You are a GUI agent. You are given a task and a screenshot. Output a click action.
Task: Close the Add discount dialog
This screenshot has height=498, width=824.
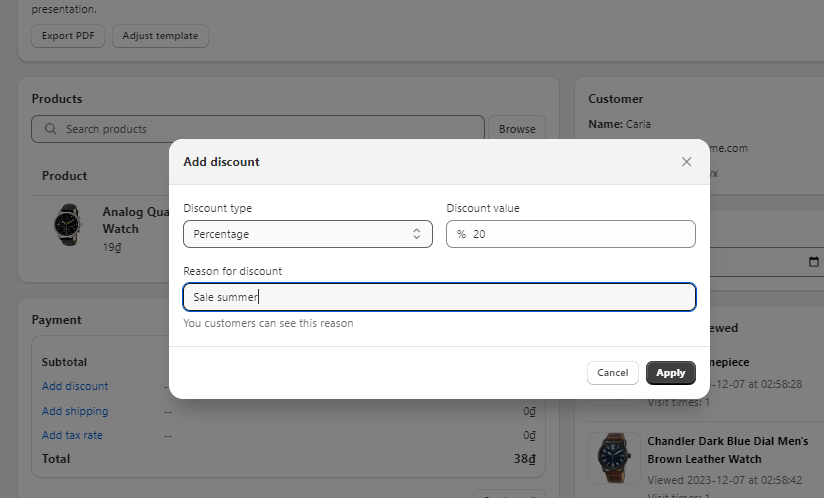tap(686, 162)
